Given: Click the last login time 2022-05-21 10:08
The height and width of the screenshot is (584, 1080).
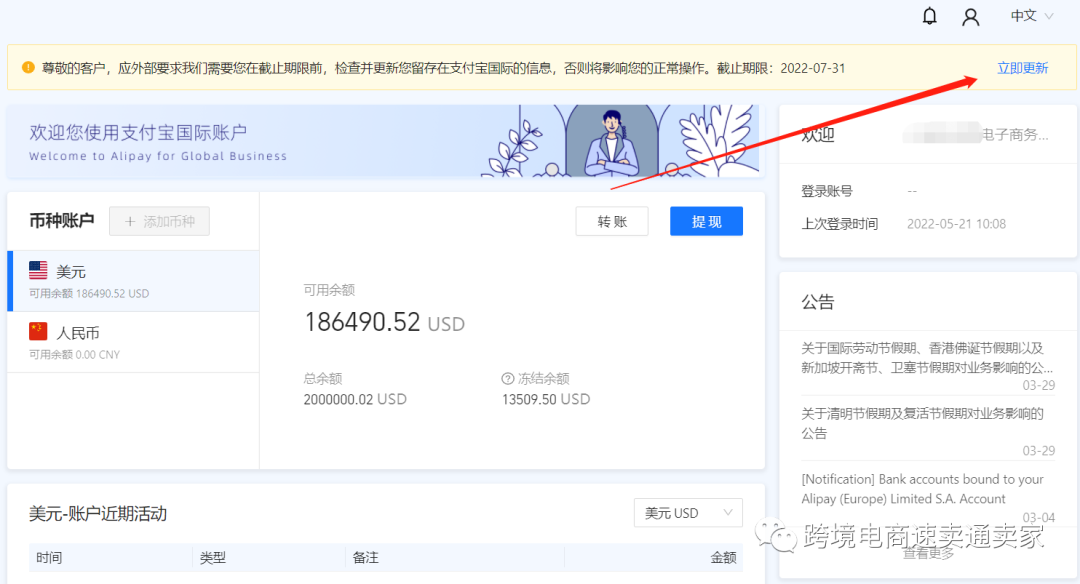Looking at the screenshot, I should [956, 224].
